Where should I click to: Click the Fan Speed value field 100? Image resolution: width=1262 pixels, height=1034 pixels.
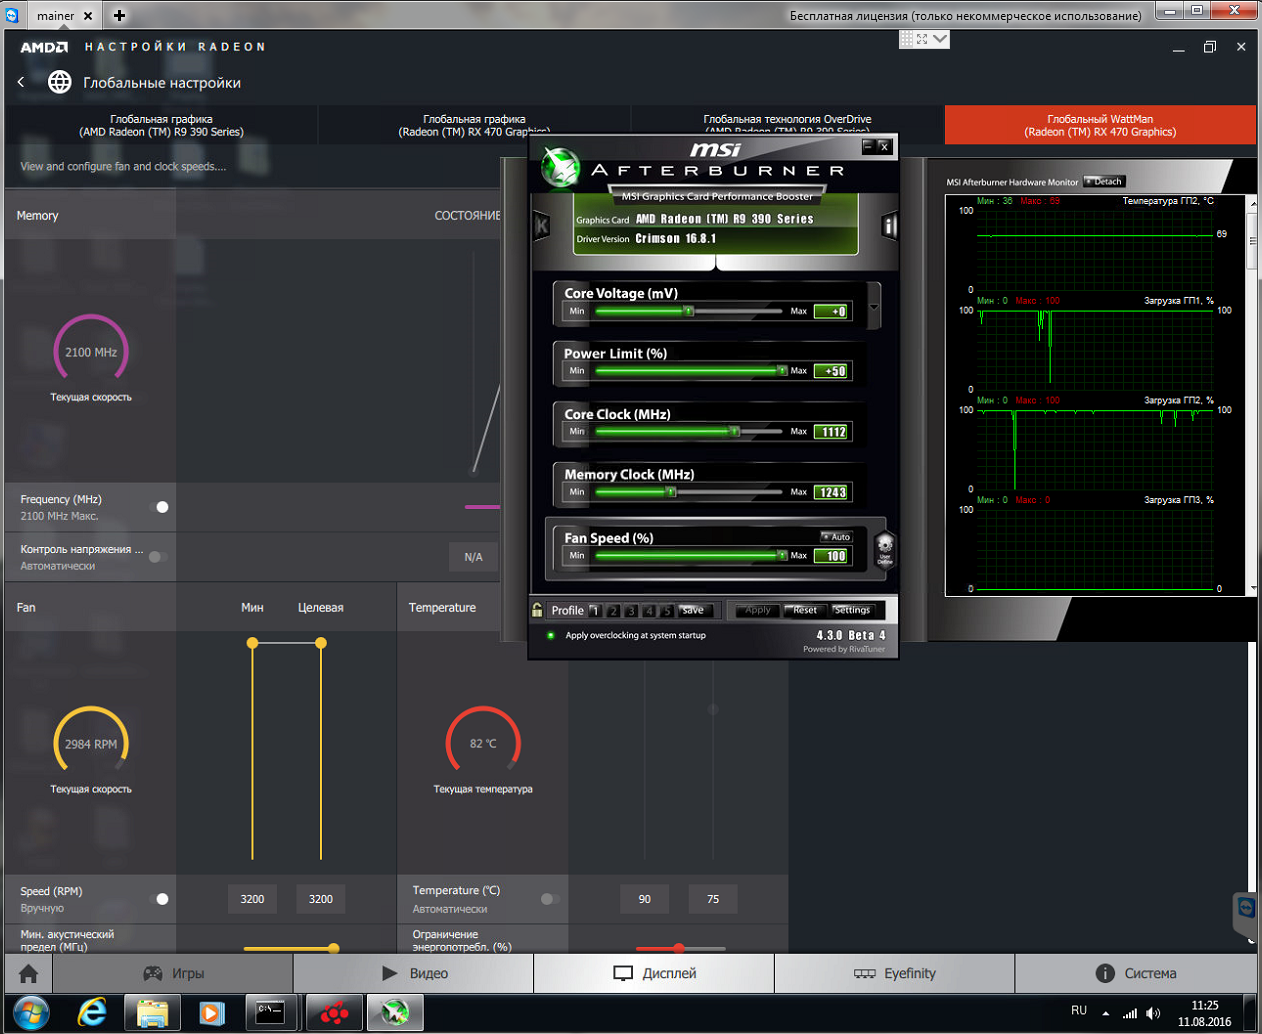click(x=832, y=556)
